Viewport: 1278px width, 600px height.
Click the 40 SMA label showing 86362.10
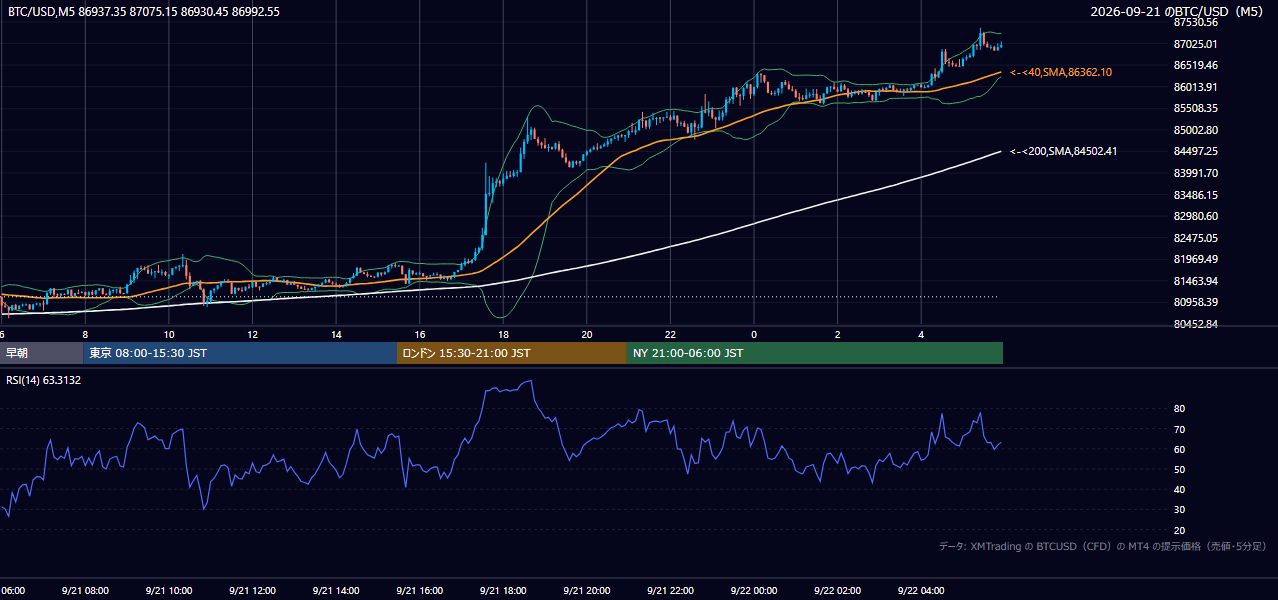pos(1061,72)
